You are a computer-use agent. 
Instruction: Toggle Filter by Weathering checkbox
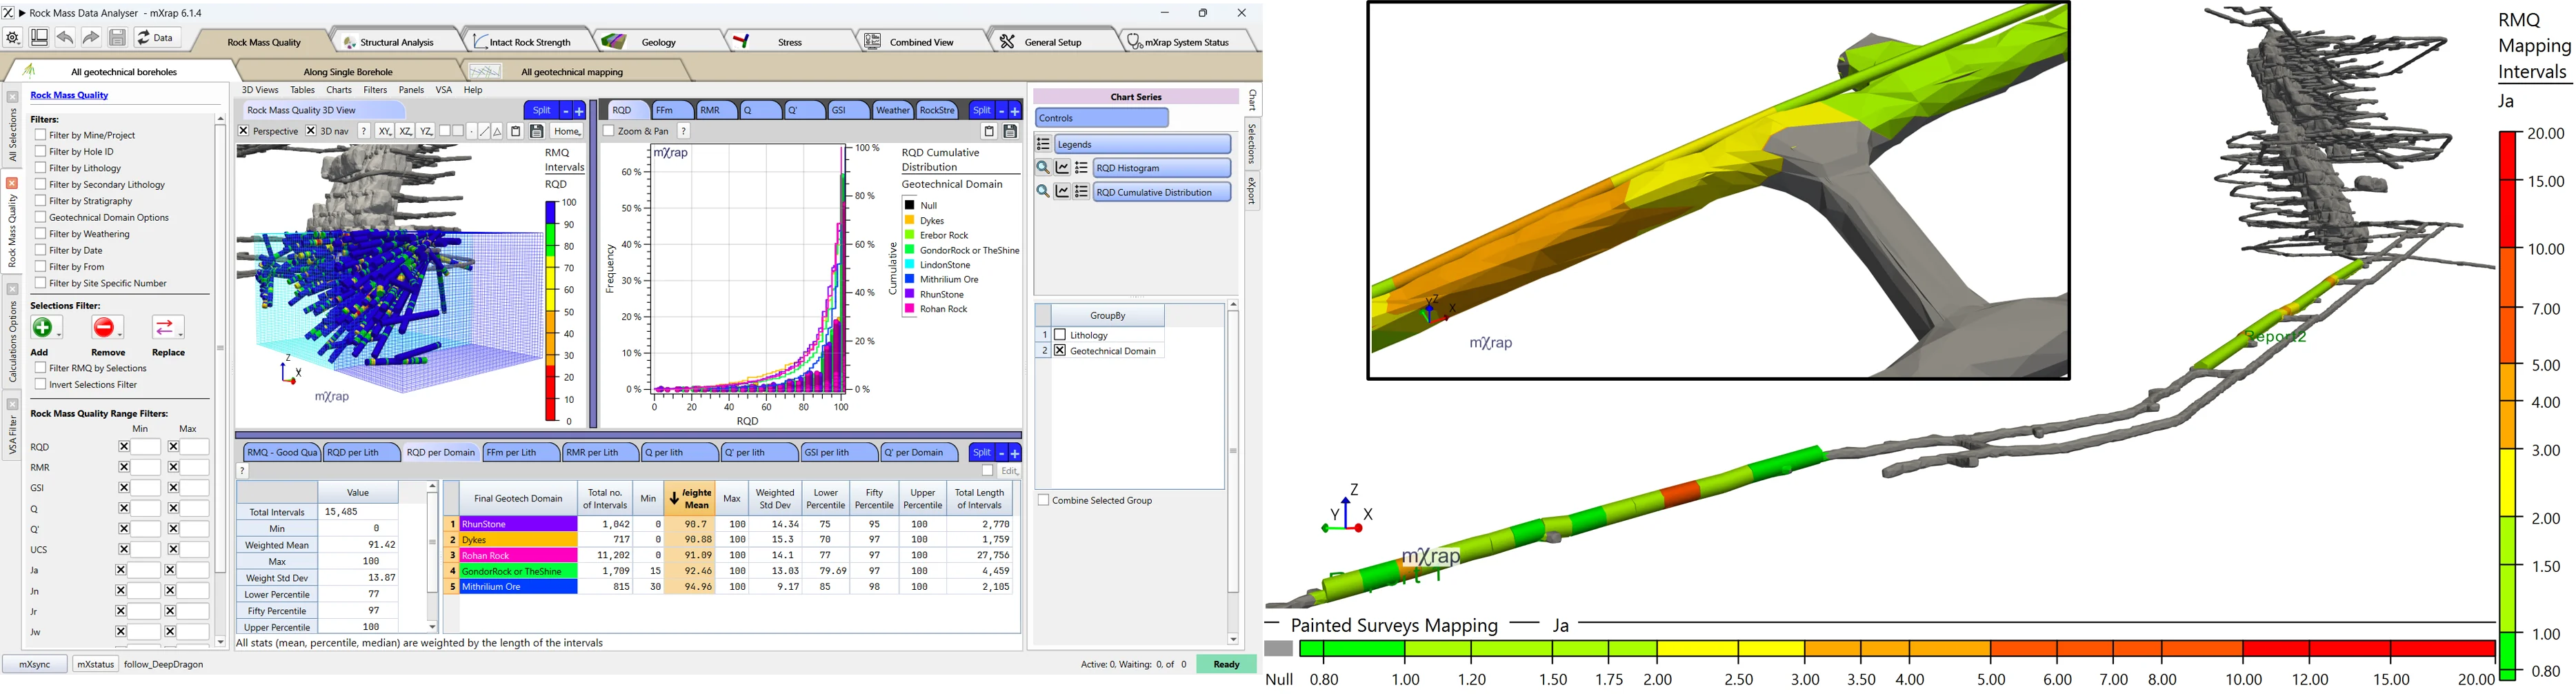[40, 234]
